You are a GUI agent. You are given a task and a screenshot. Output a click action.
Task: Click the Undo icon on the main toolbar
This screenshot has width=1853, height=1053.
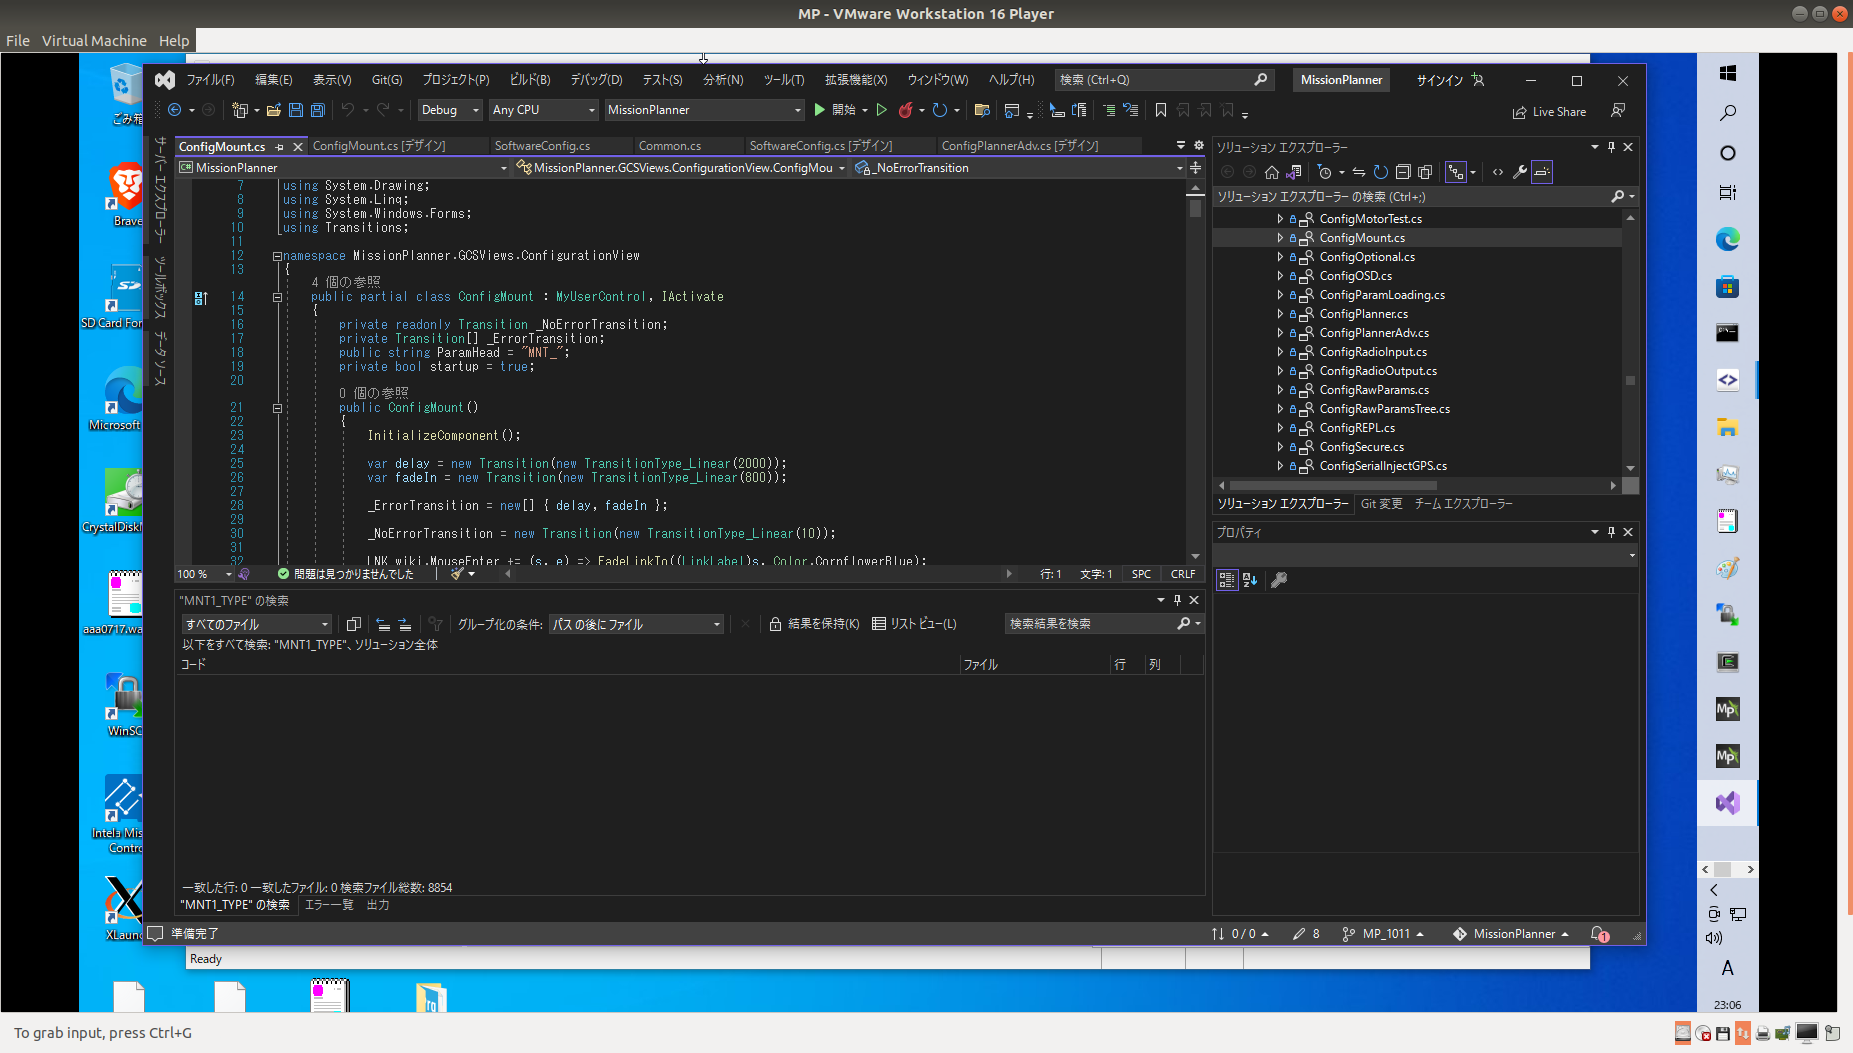[347, 111]
